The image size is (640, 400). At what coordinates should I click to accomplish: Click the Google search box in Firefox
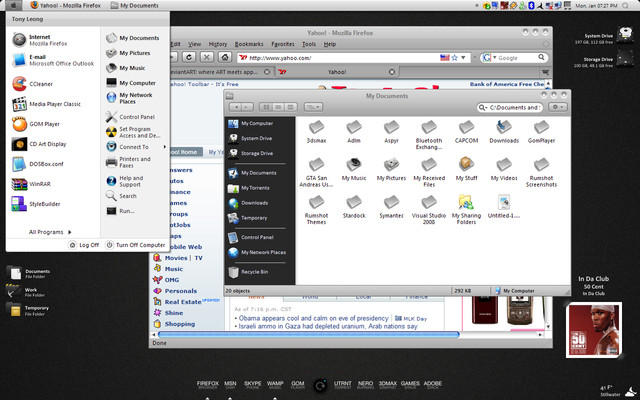click(516, 58)
